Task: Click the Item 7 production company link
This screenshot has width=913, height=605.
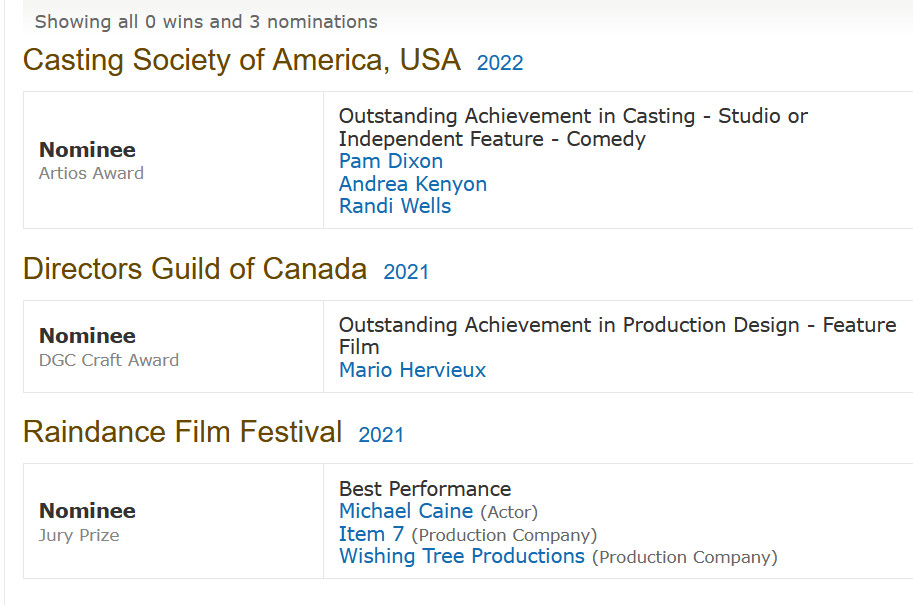Action: pos(371,534)
